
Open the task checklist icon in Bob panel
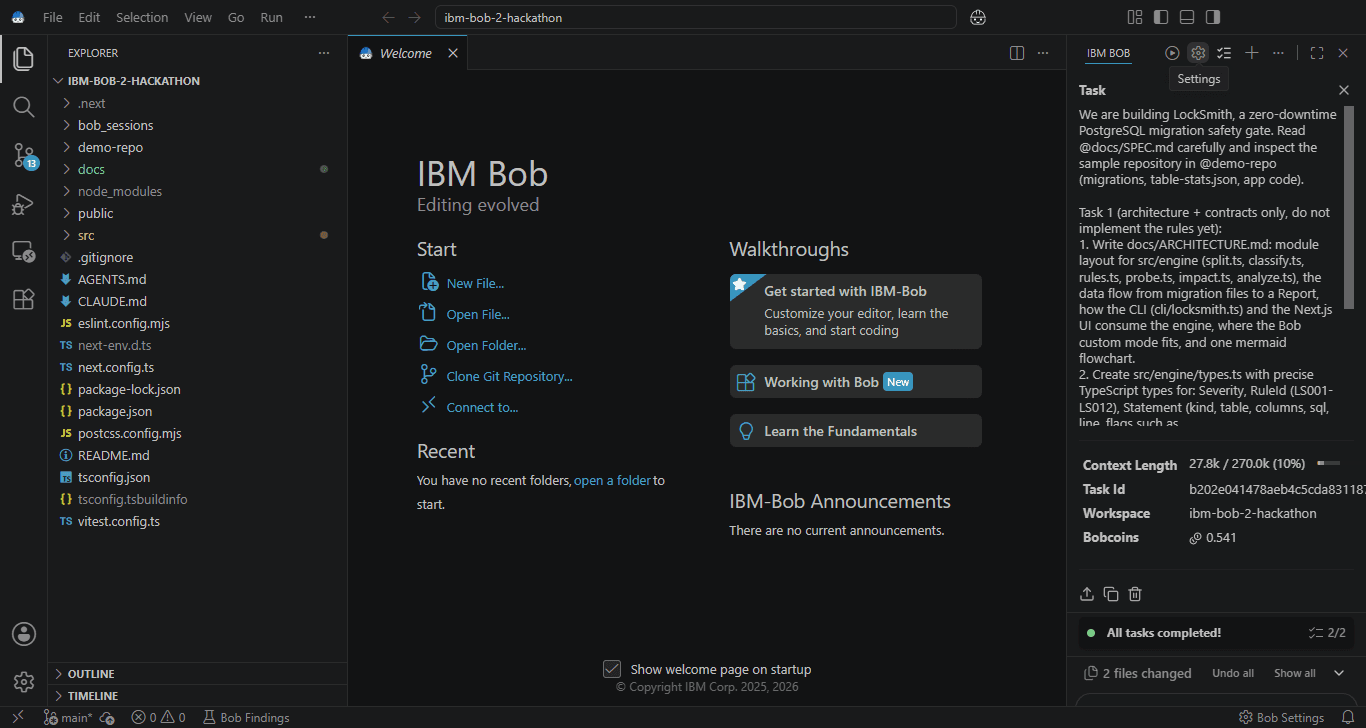pyautogui.click(x=1224, y=53)
